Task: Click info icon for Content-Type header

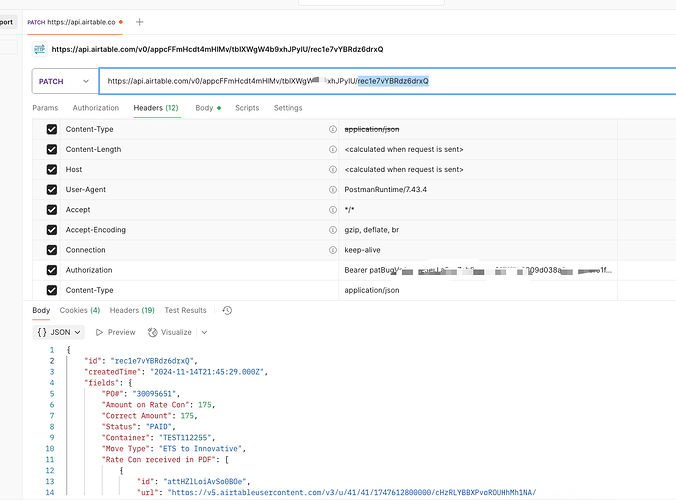Action: [x=332, y=129]
